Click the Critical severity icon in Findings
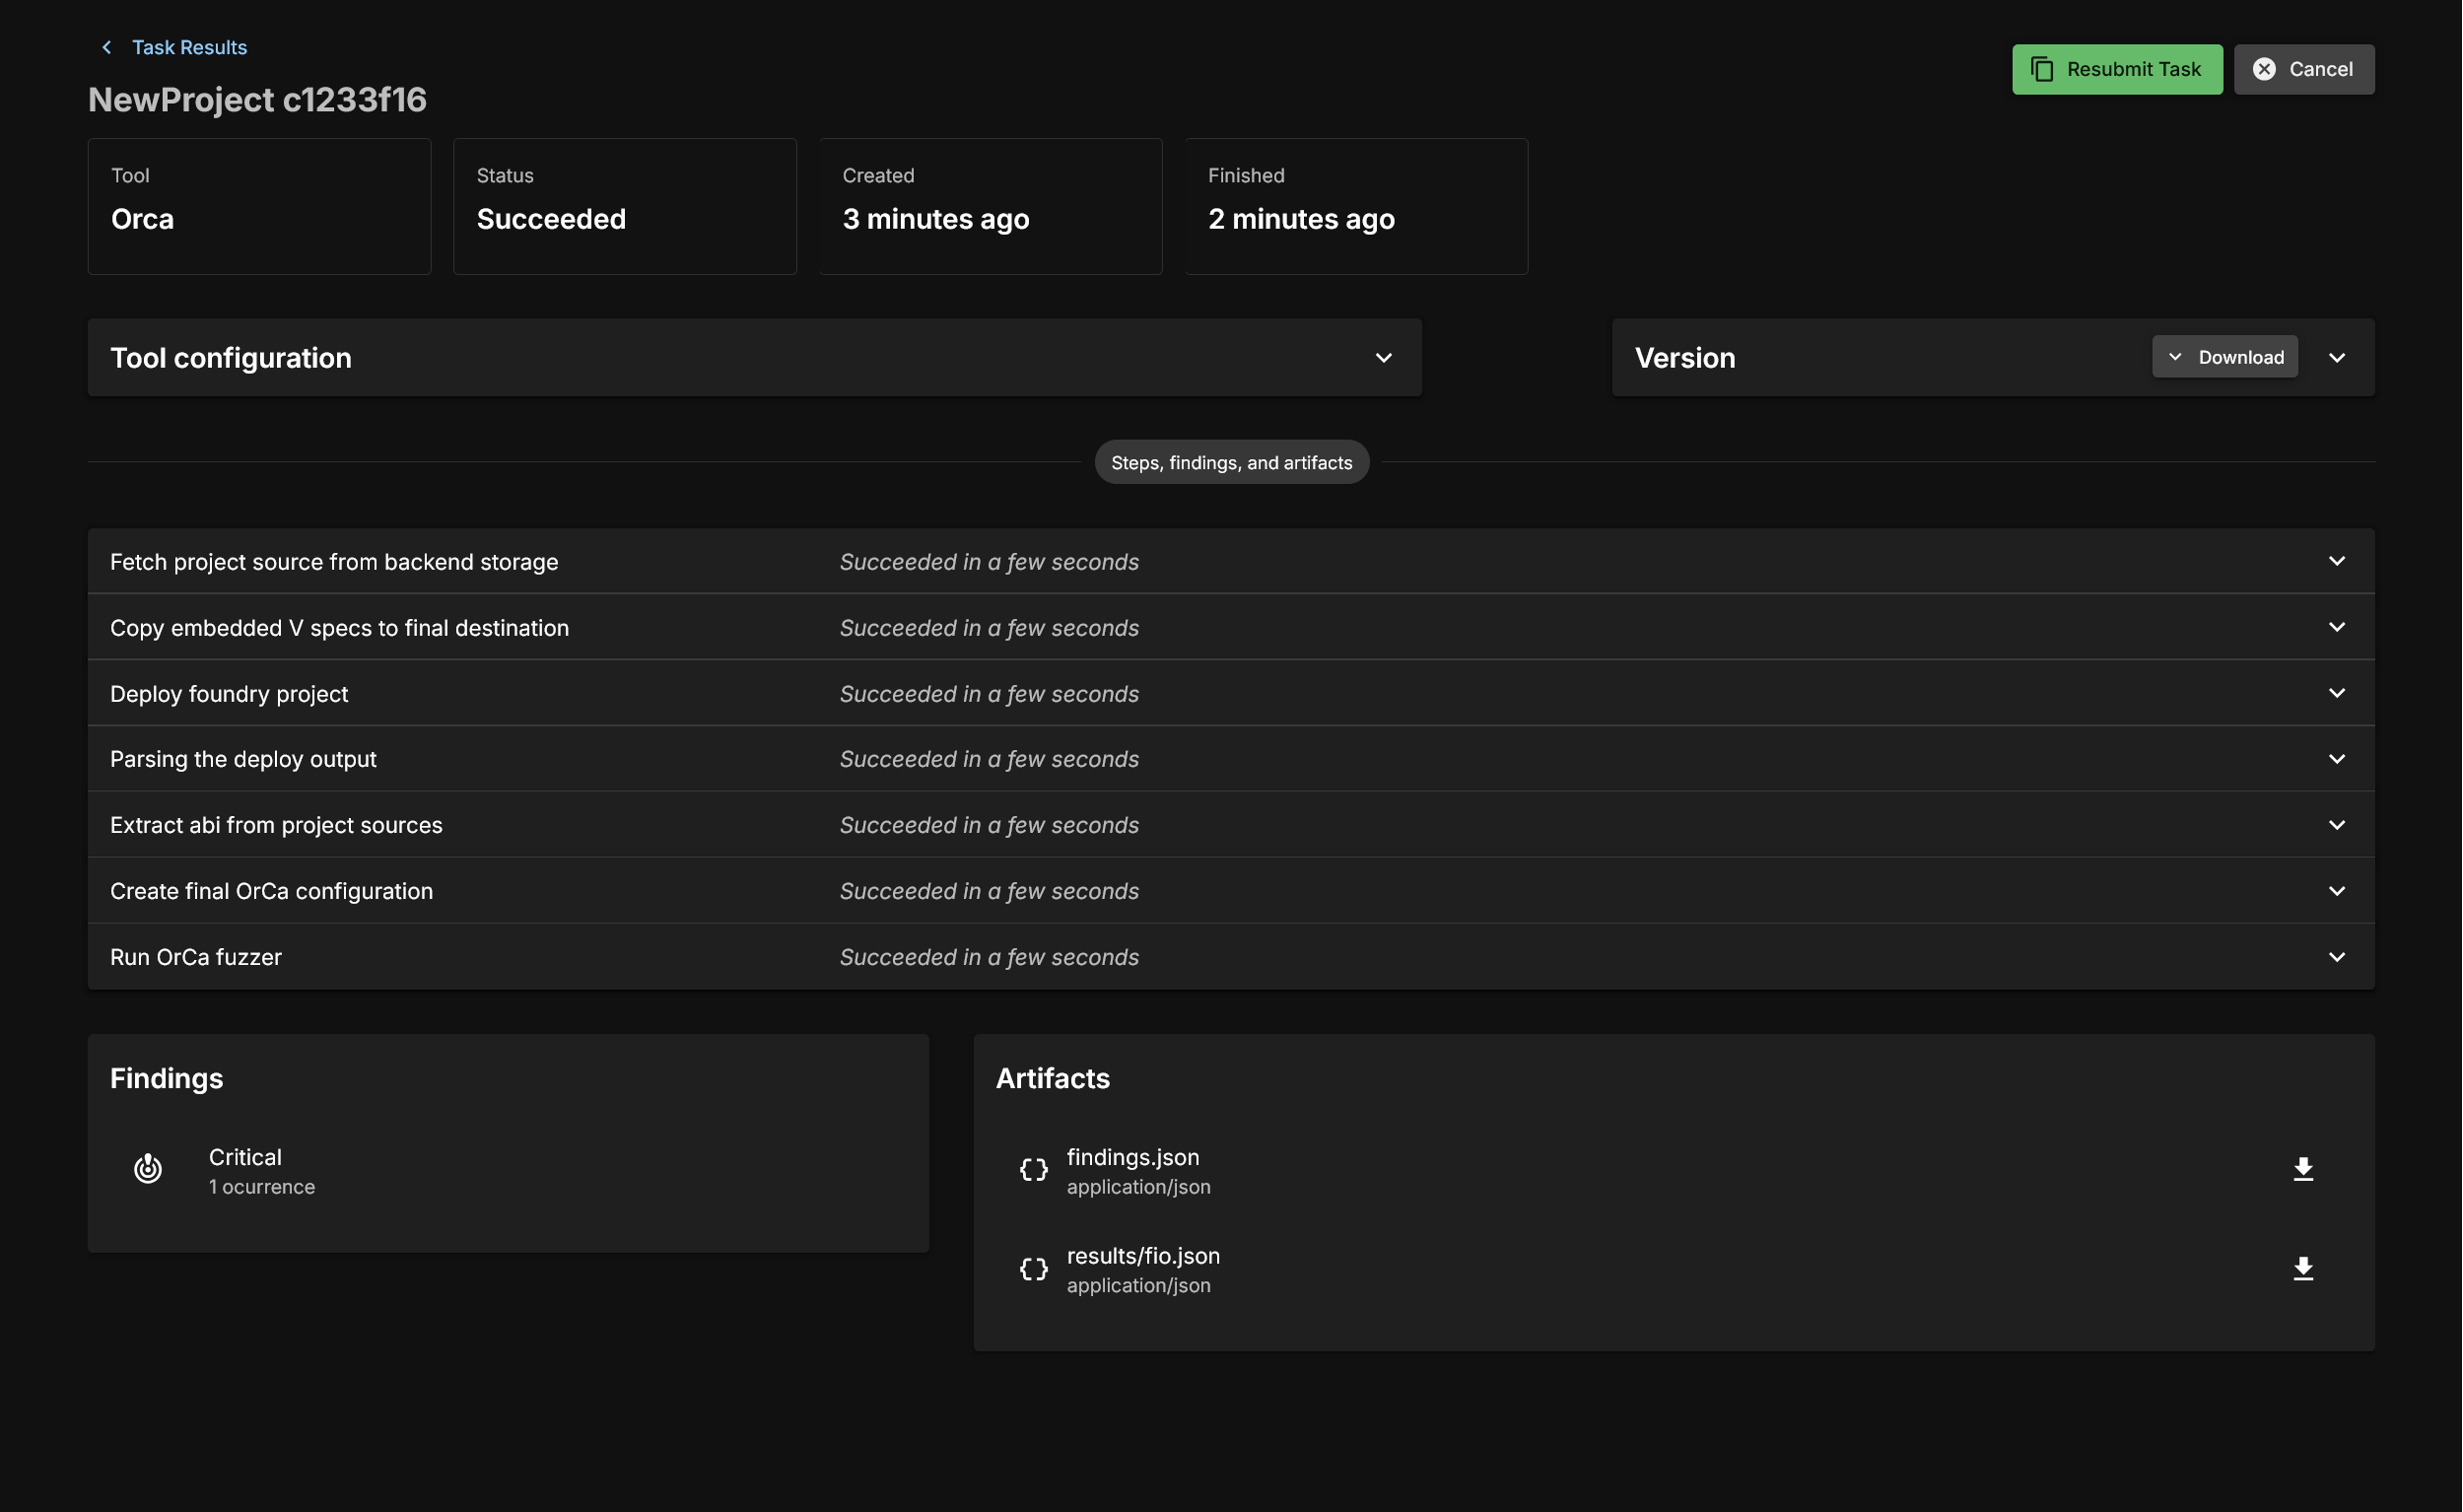 pyautogui.click(x=148, y=1168)
